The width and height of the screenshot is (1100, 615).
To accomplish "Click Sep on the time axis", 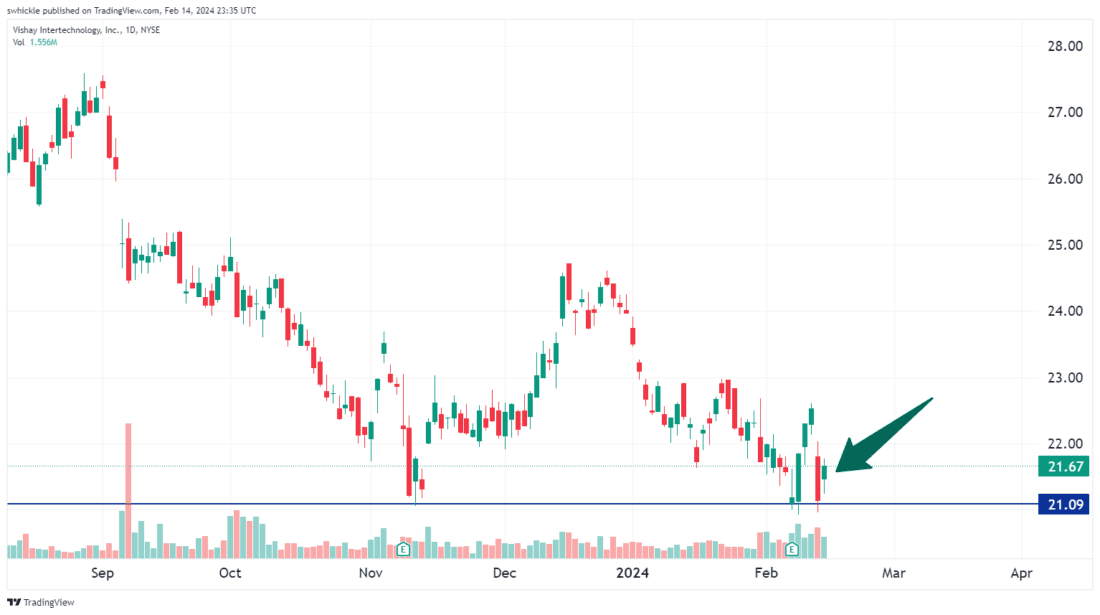I will click(x=102, y=573).
